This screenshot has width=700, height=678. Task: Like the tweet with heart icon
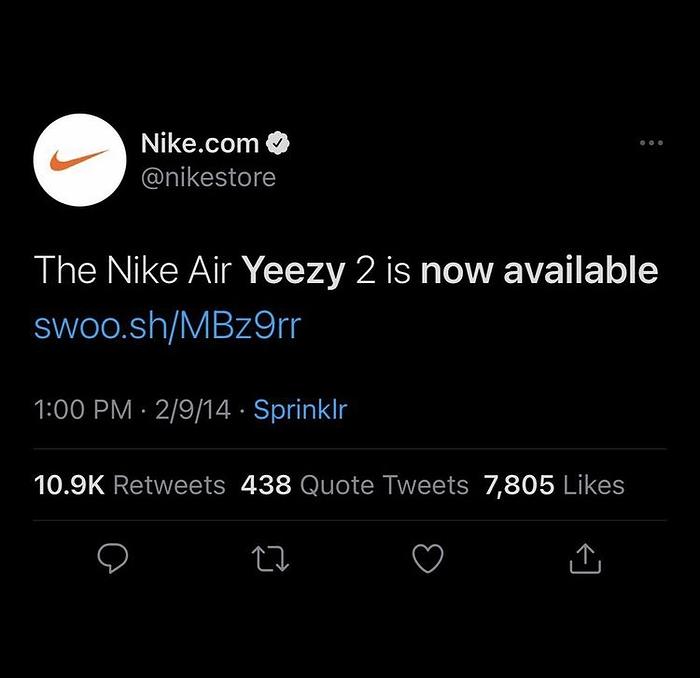pyautogui.click(x=428, y=558)
